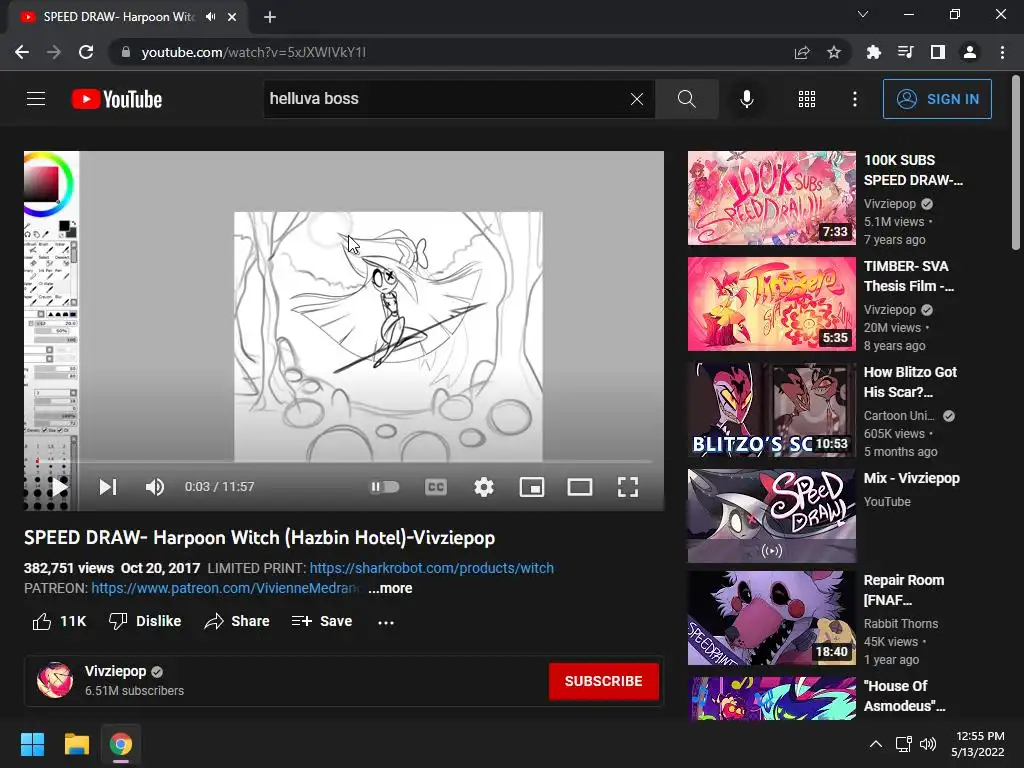This screenshot has width=1024, height=768.
Task: Click the SIGN IN button
Action: click(x=937, y=99)
